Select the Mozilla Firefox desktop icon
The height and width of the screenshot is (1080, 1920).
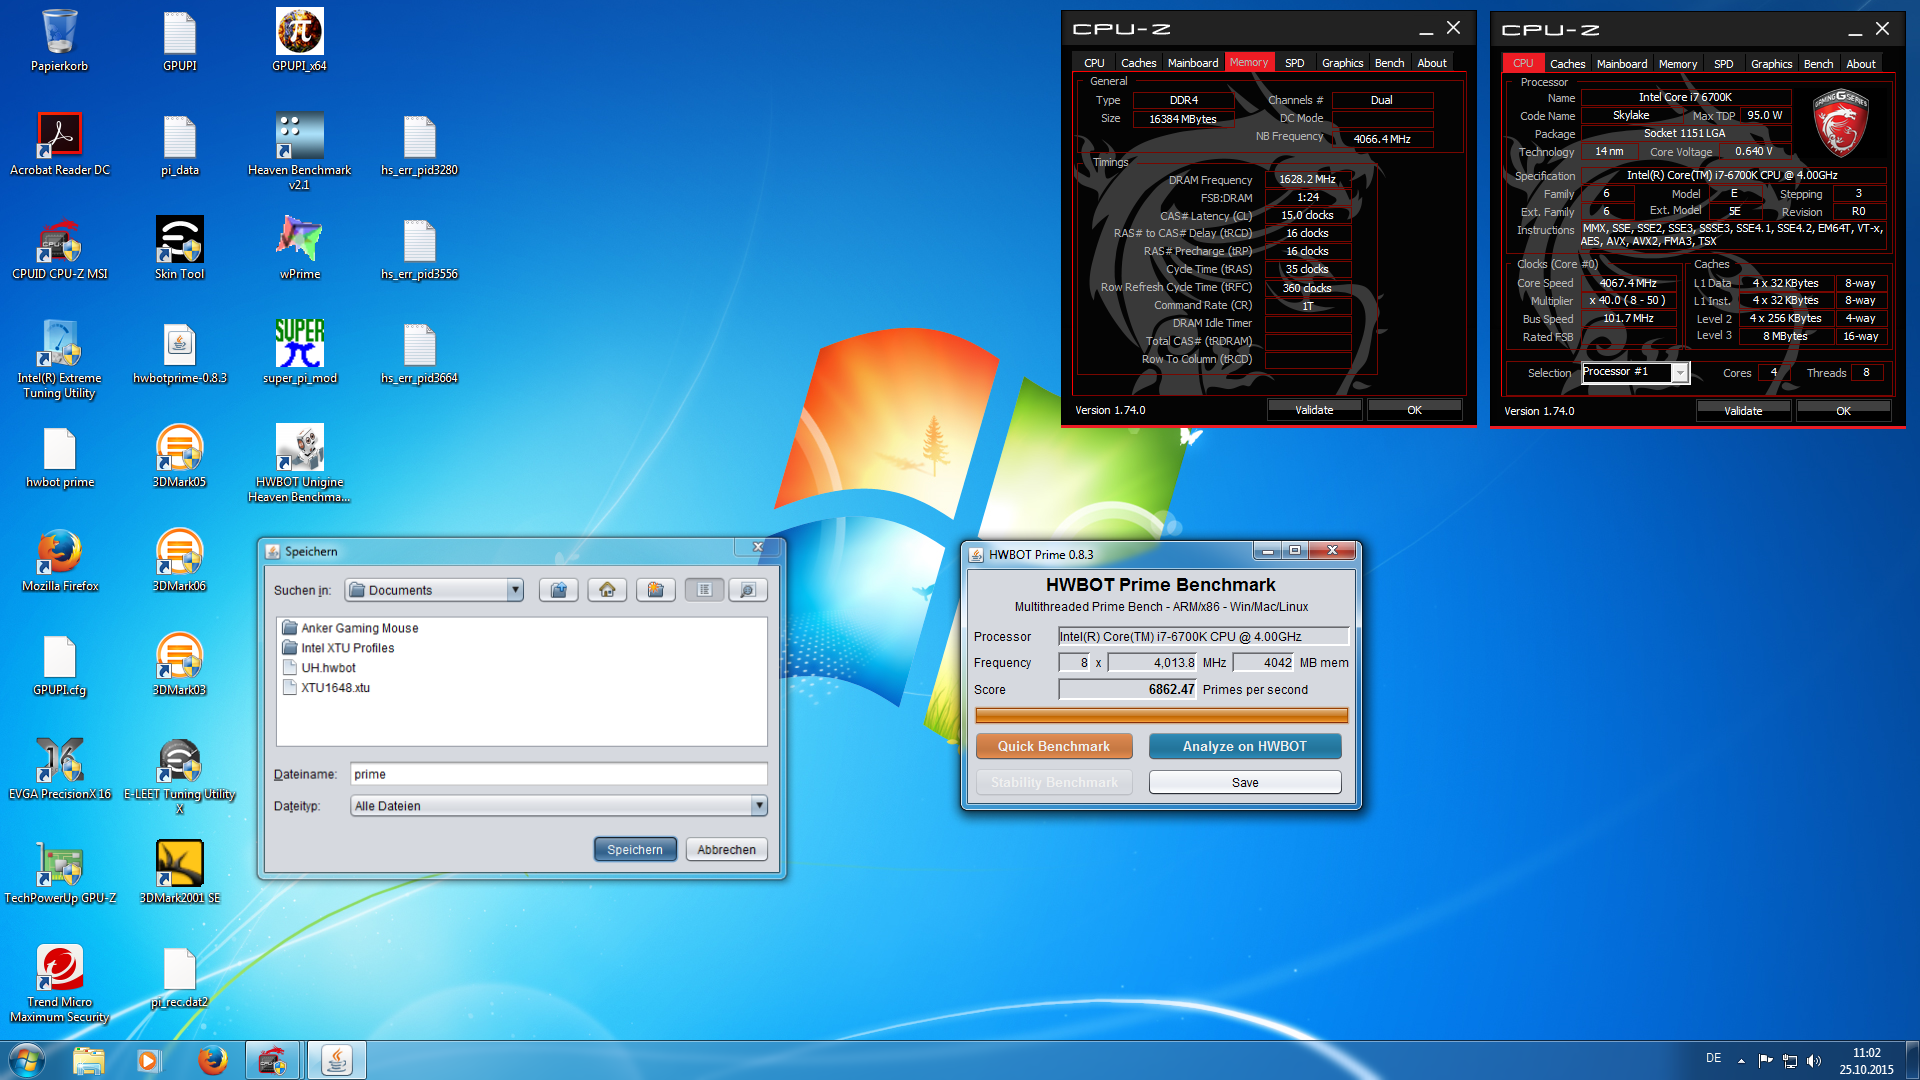(59, 560)
